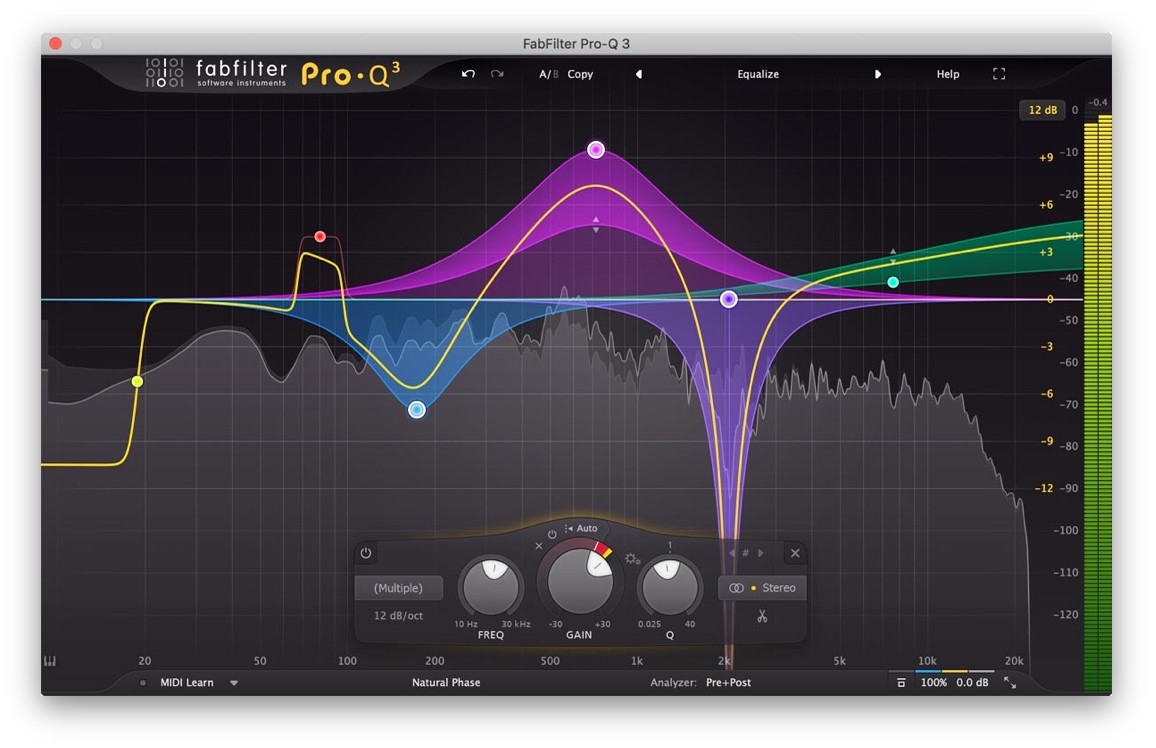Viewport: 1156px width, 748px height.
Task: Open filter shape (Multiple) dropdown
Action: pyautogui.click(x=398, y=588)
